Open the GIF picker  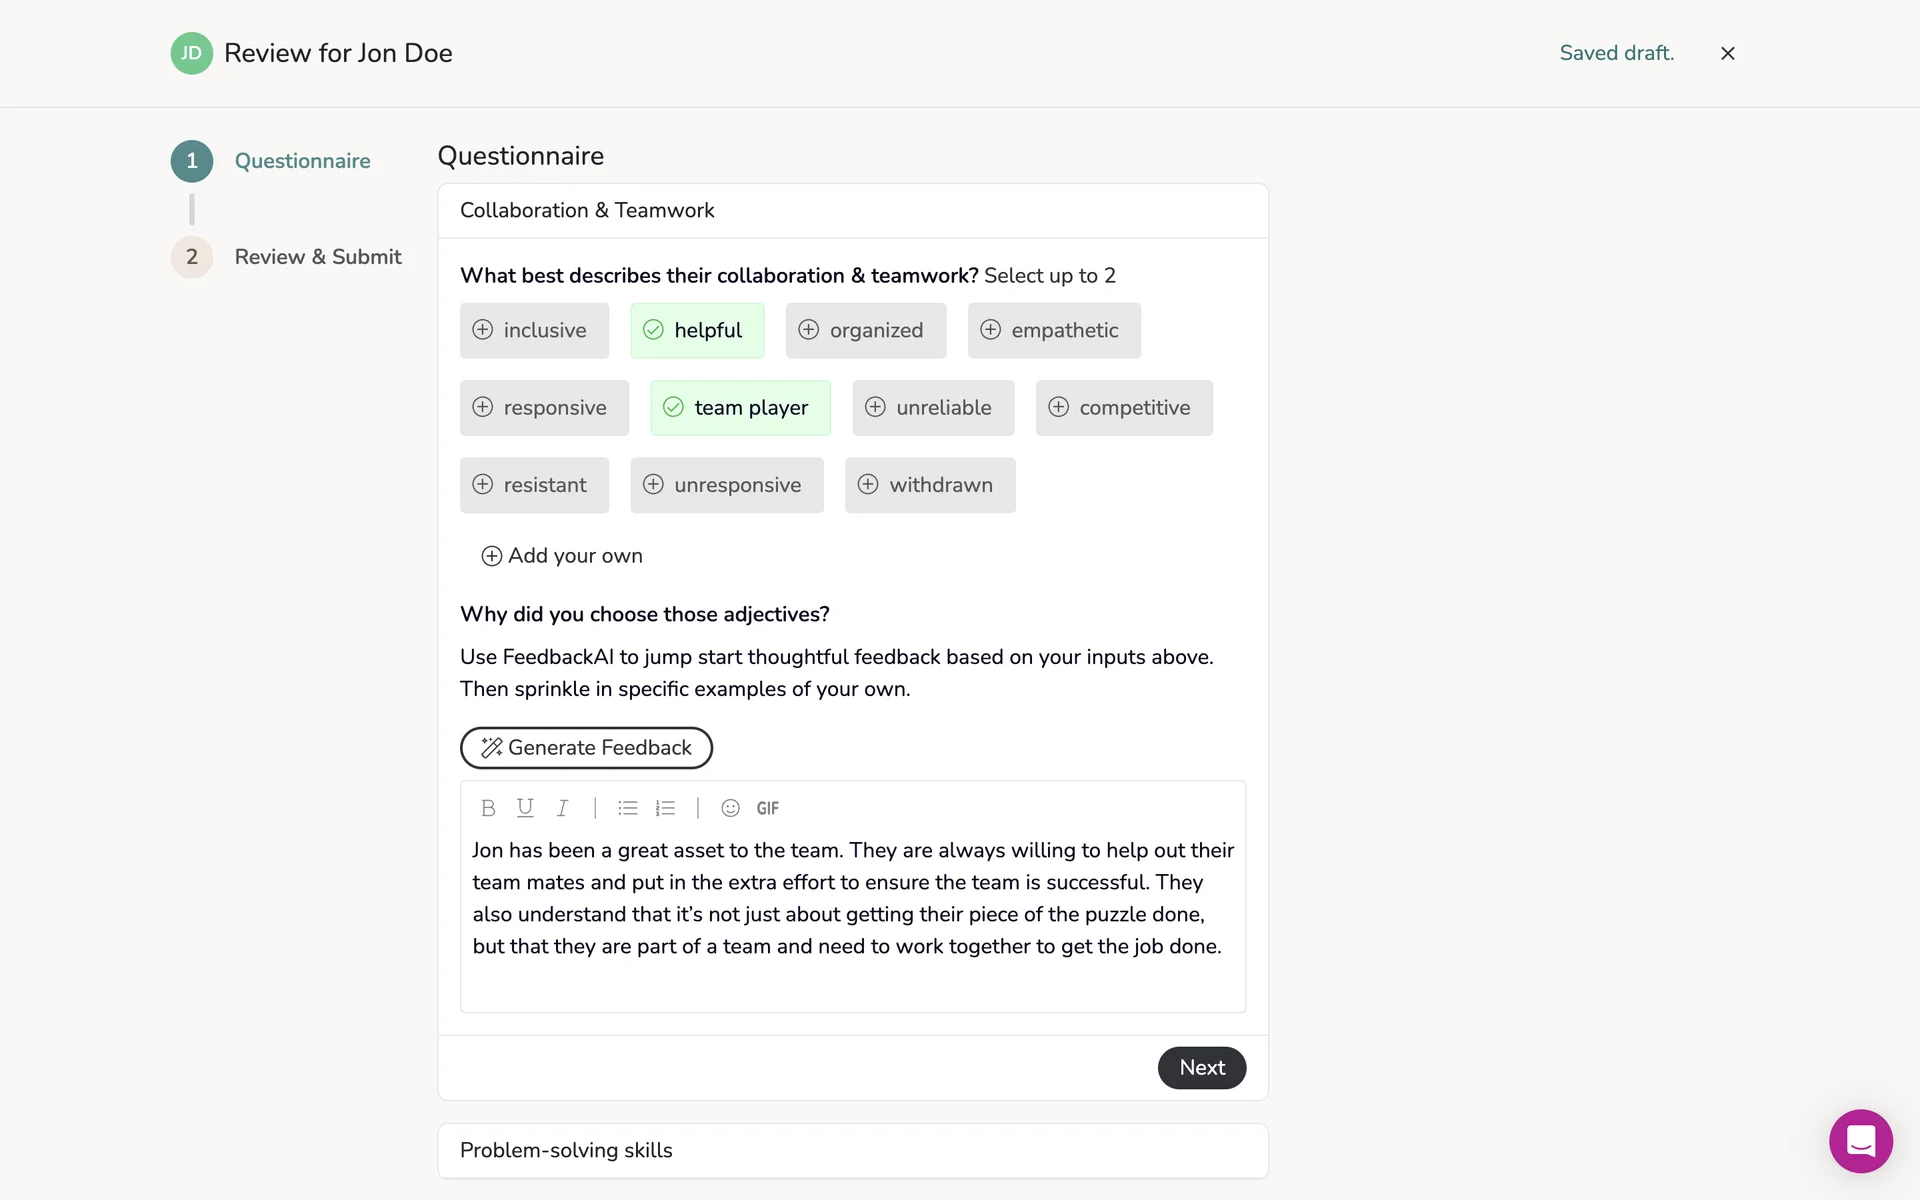coord(767,808)
